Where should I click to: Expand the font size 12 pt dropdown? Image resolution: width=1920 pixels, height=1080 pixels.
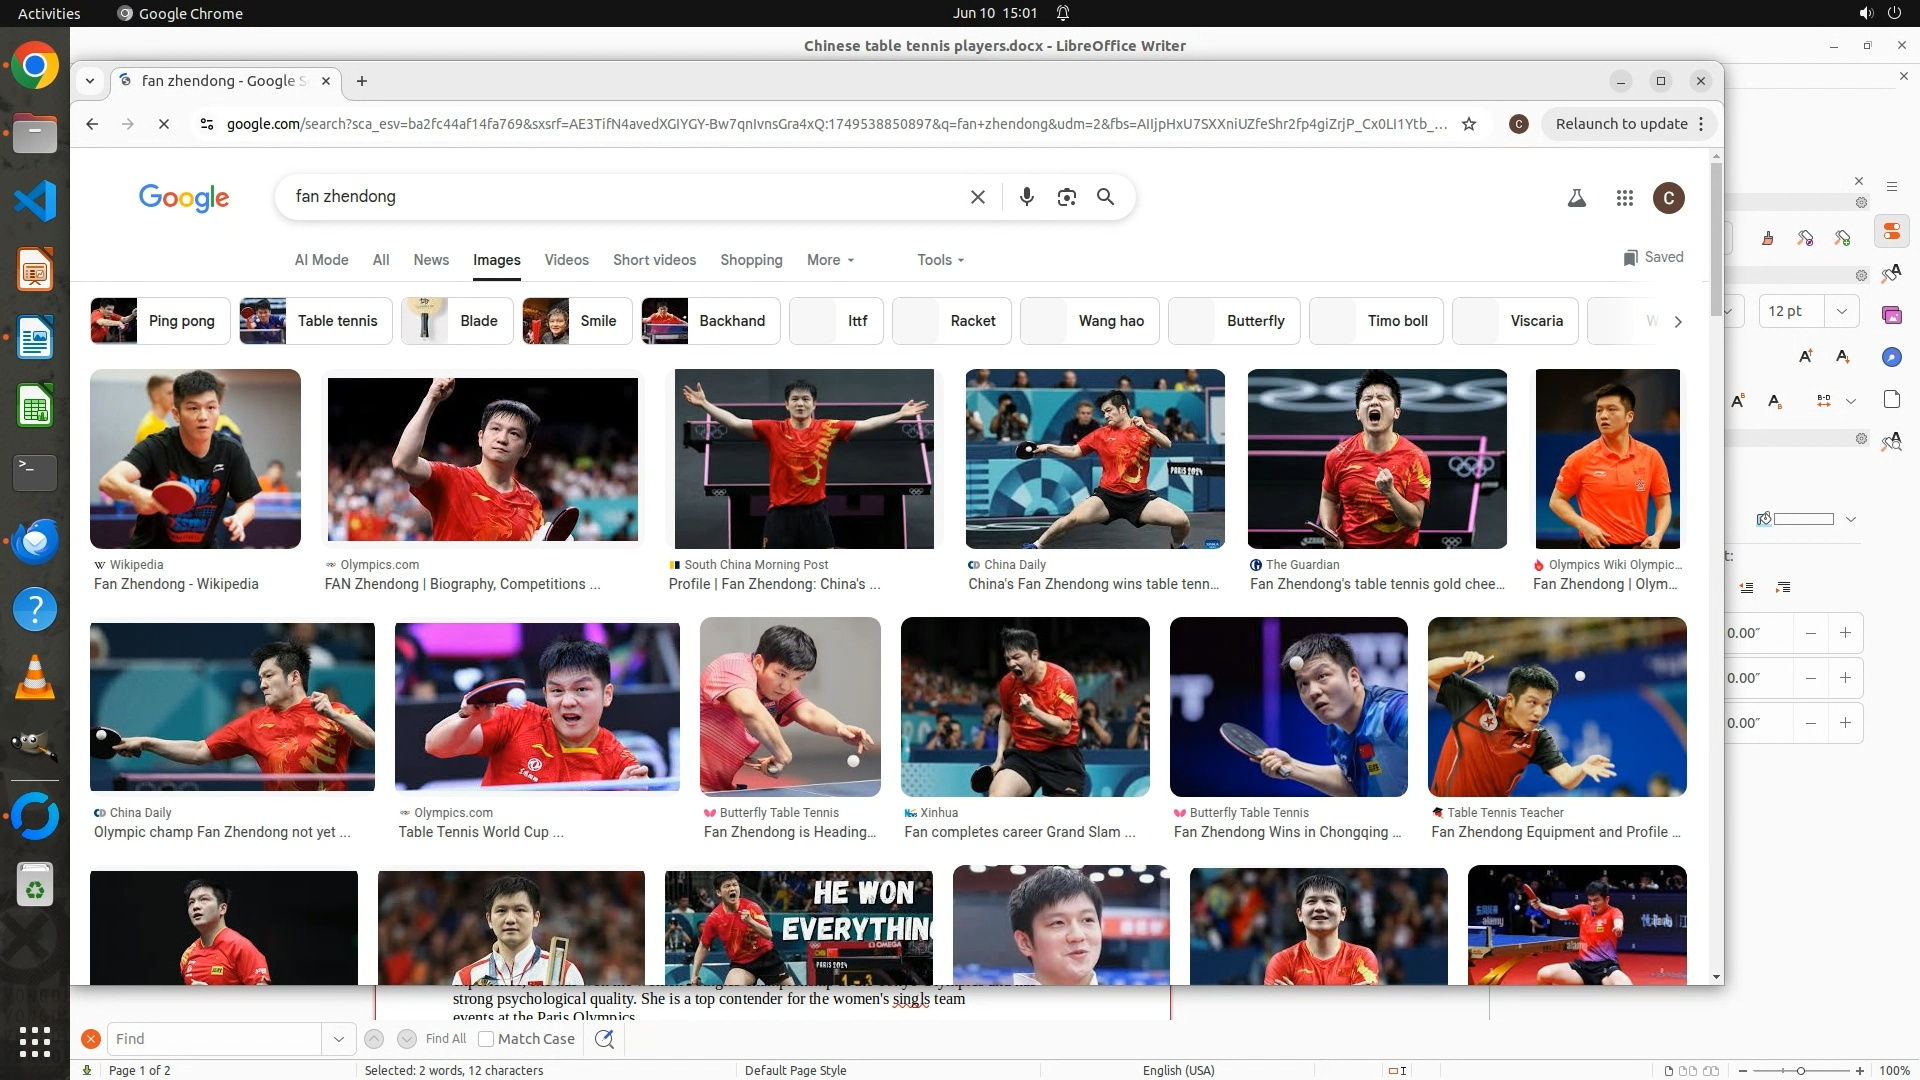1841,311
